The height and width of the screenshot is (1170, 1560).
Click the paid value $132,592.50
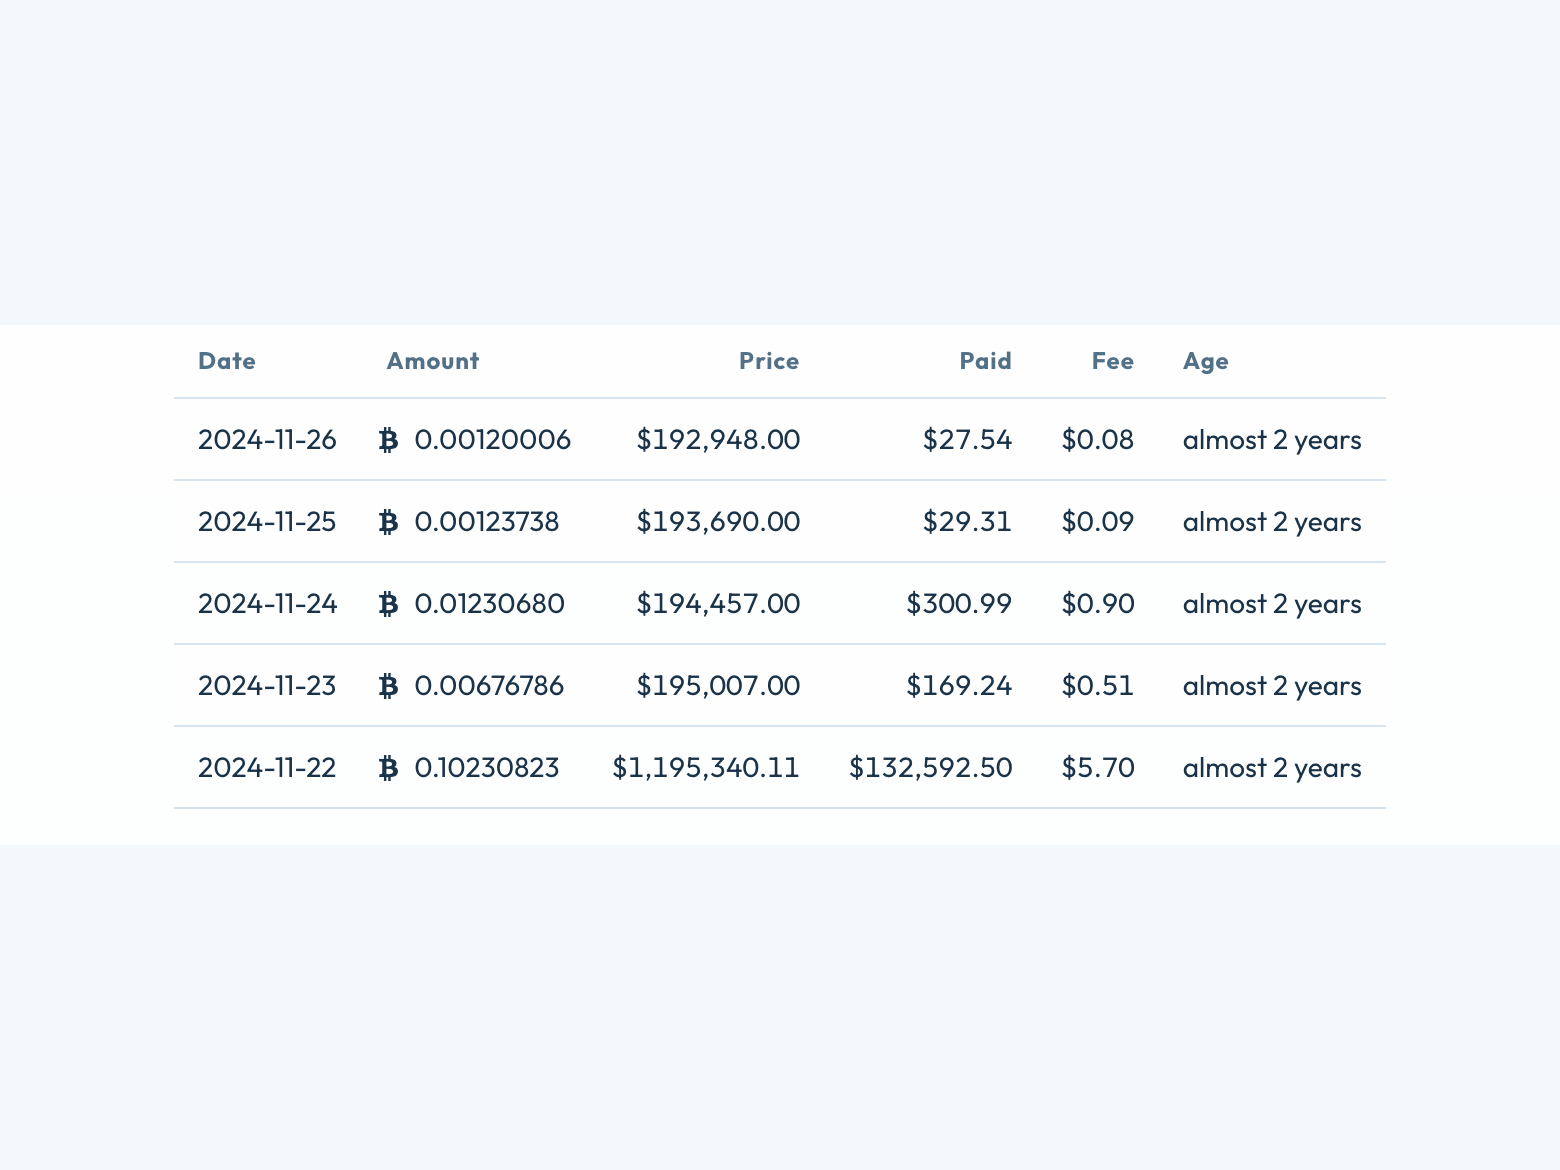pyautogui.click(x=931, y=768)
